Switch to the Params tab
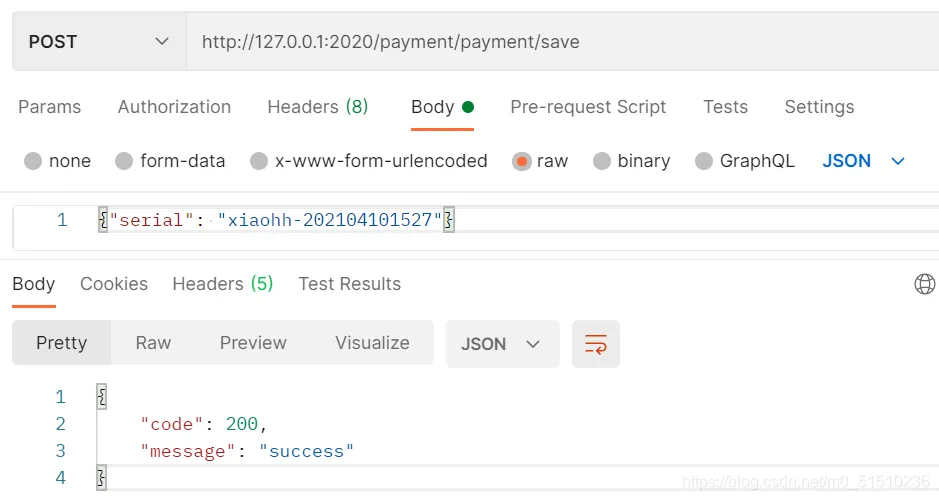 50,107
